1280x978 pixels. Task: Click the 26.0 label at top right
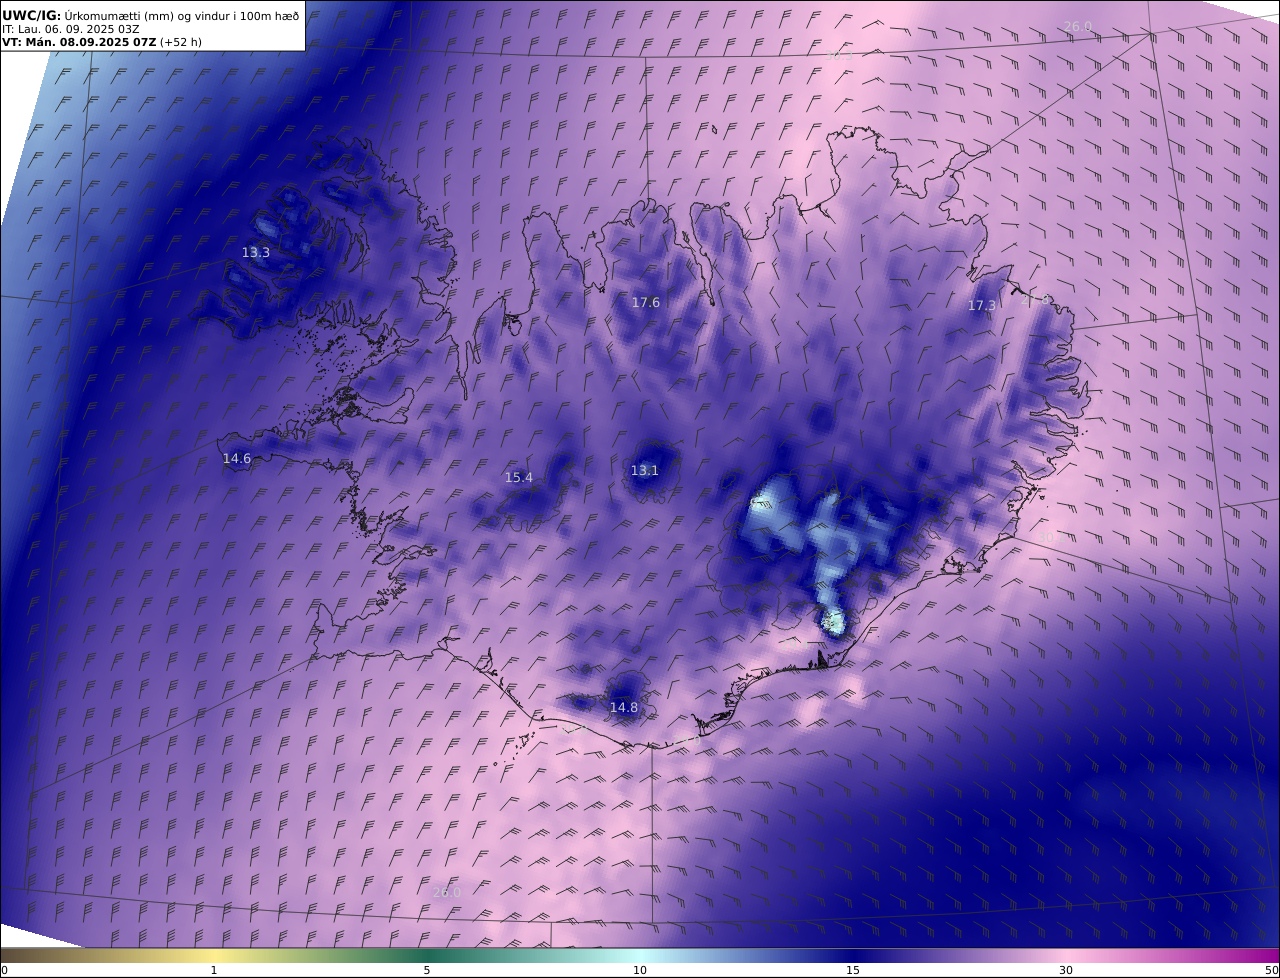point(1078,27)
